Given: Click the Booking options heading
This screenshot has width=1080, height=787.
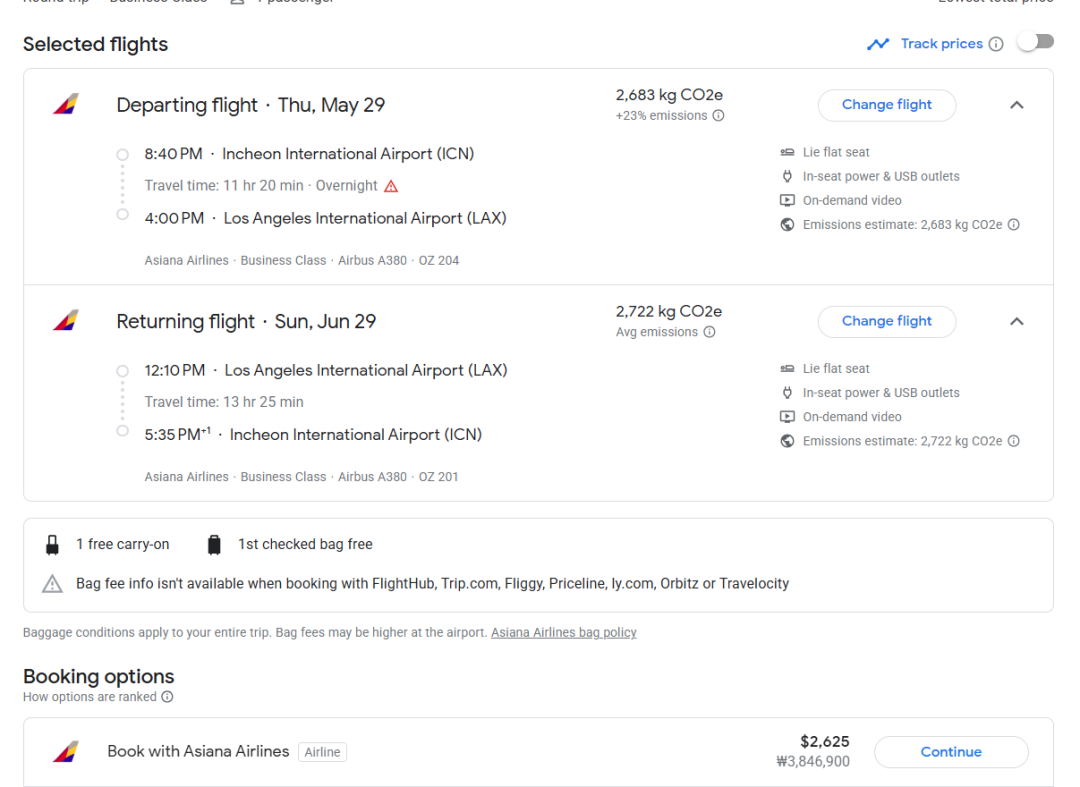Looking at the screenshot, I should click(x=98, y=676).
